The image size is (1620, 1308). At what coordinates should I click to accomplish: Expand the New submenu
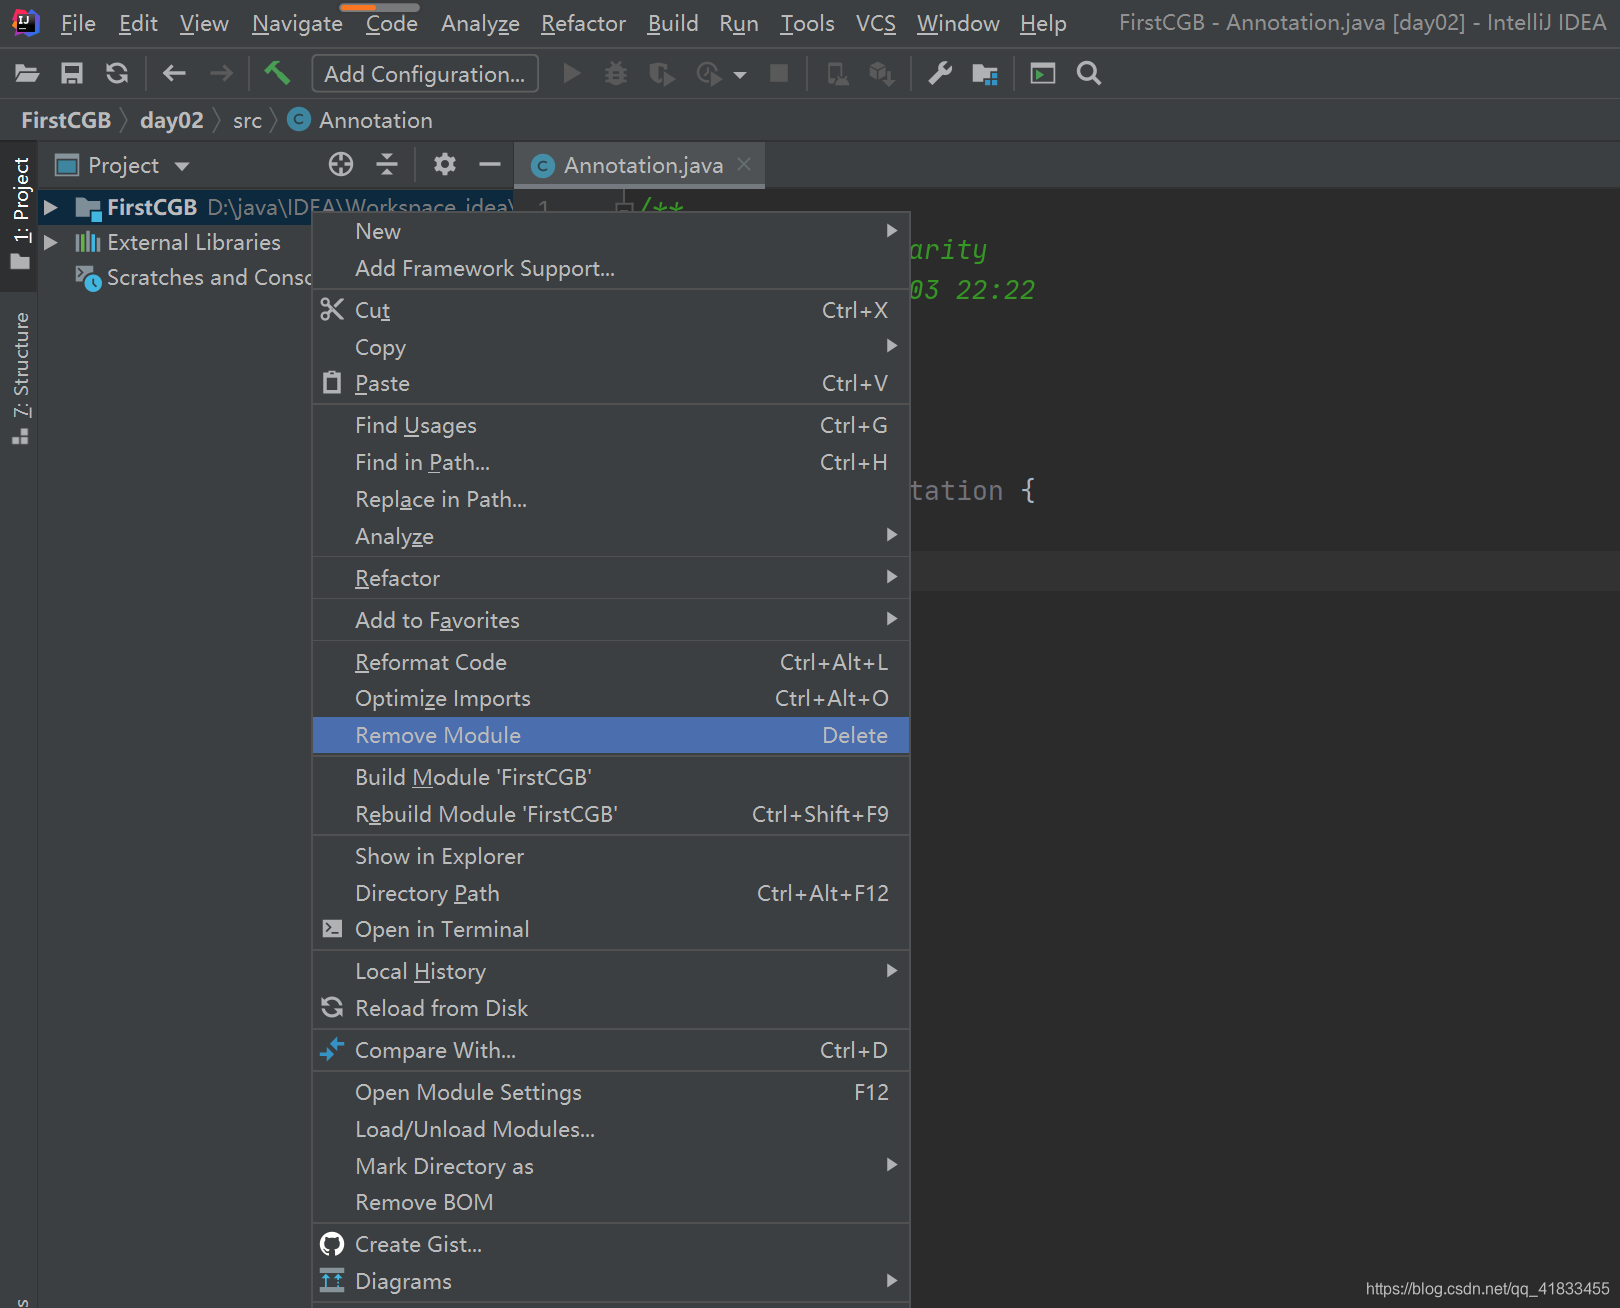610,231
